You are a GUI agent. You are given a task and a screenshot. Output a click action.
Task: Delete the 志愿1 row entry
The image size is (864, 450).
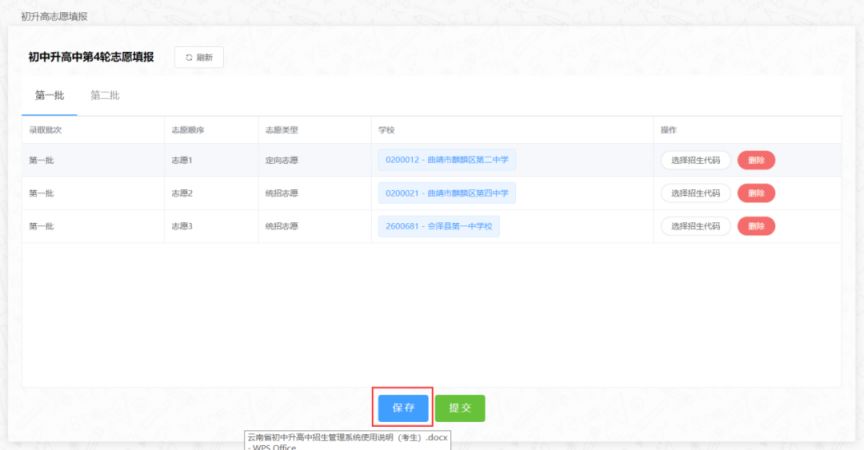pos(756,160)
